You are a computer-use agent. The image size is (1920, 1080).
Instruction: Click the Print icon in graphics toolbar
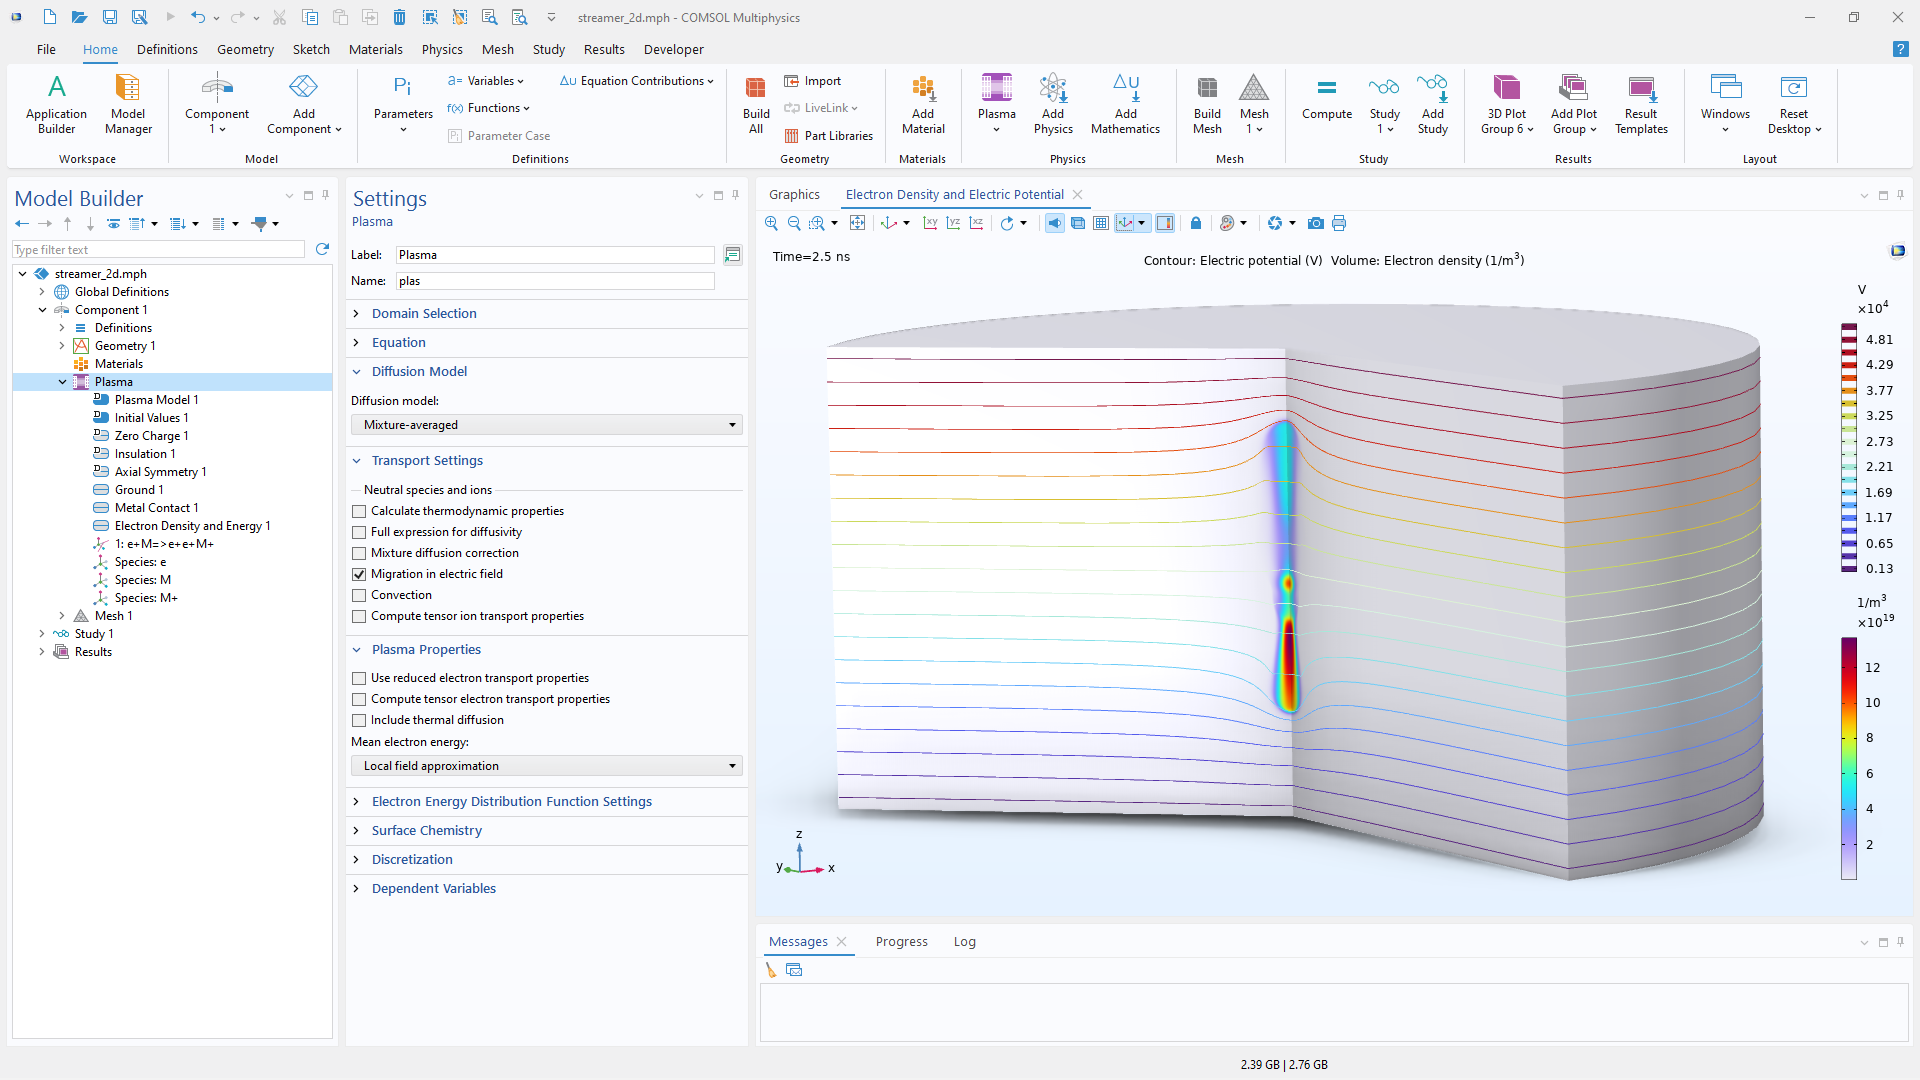[1339, 223]
